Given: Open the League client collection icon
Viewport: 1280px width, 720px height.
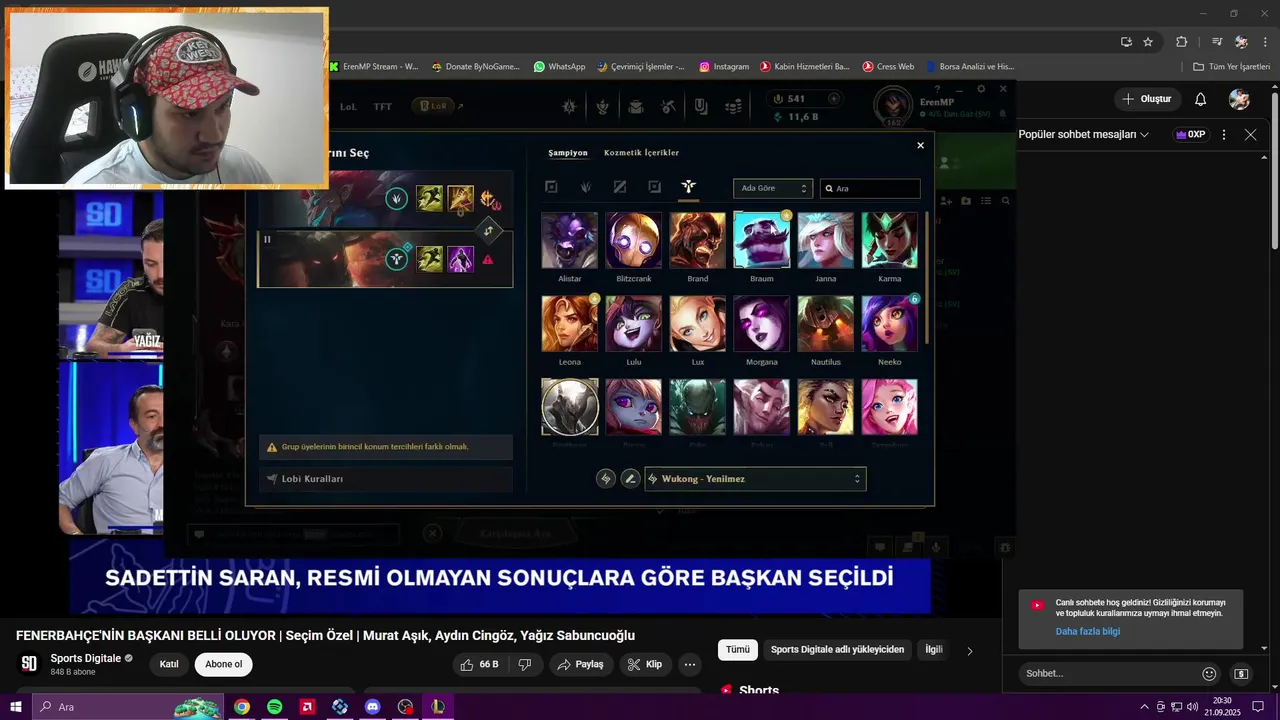Looking at the screenshot, I should point(636,106).
